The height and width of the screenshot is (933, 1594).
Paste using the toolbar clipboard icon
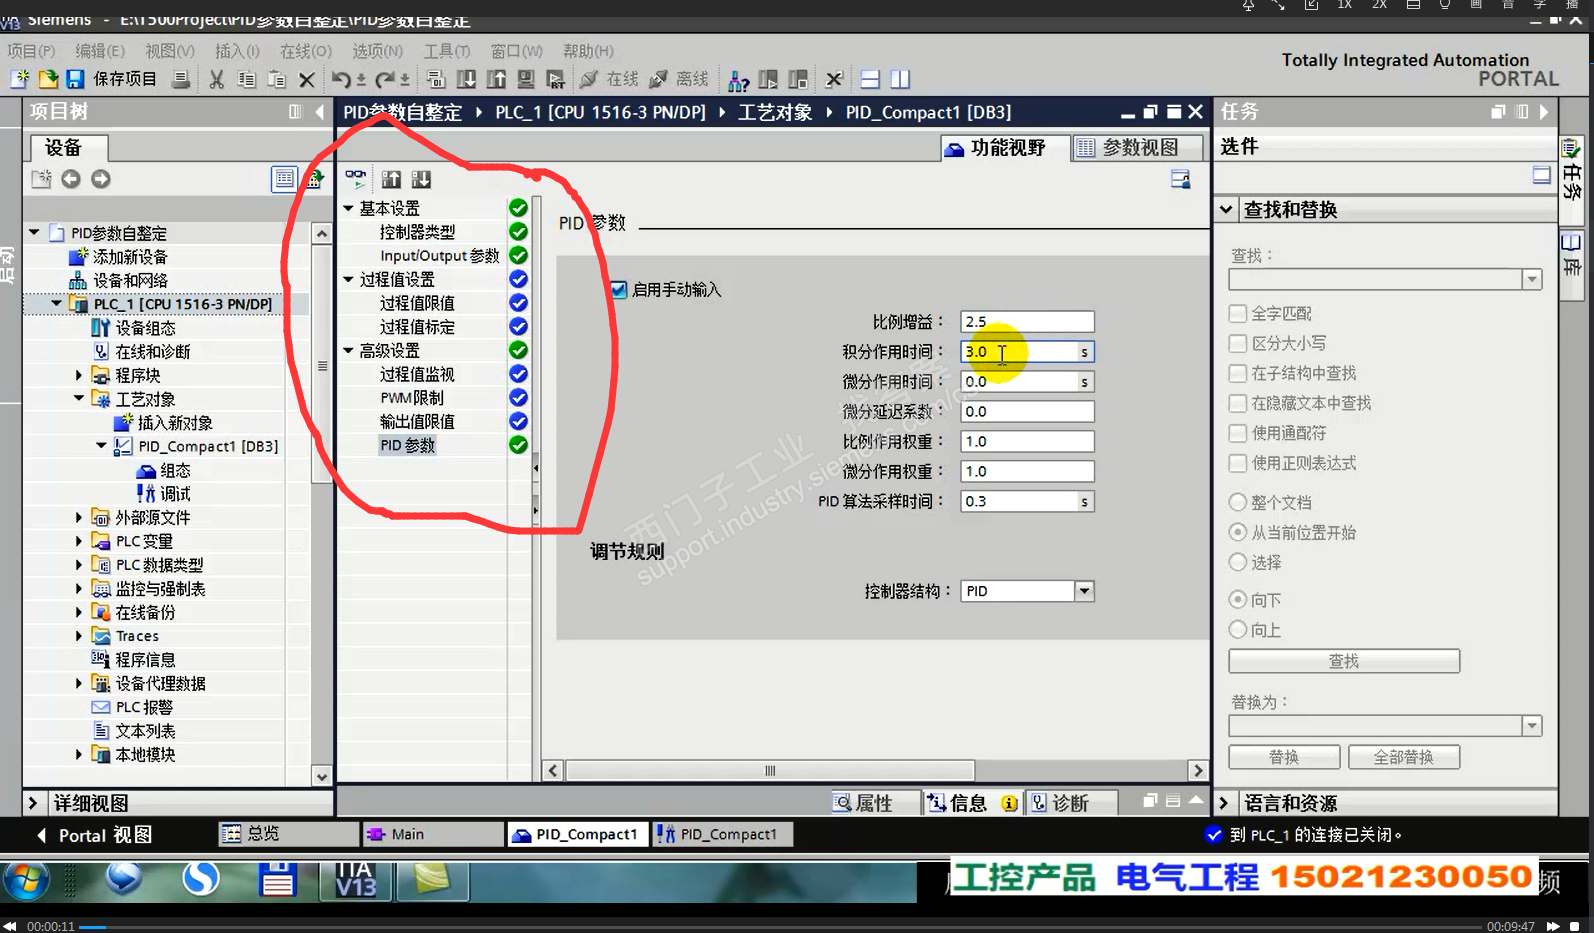click(276, 79)
